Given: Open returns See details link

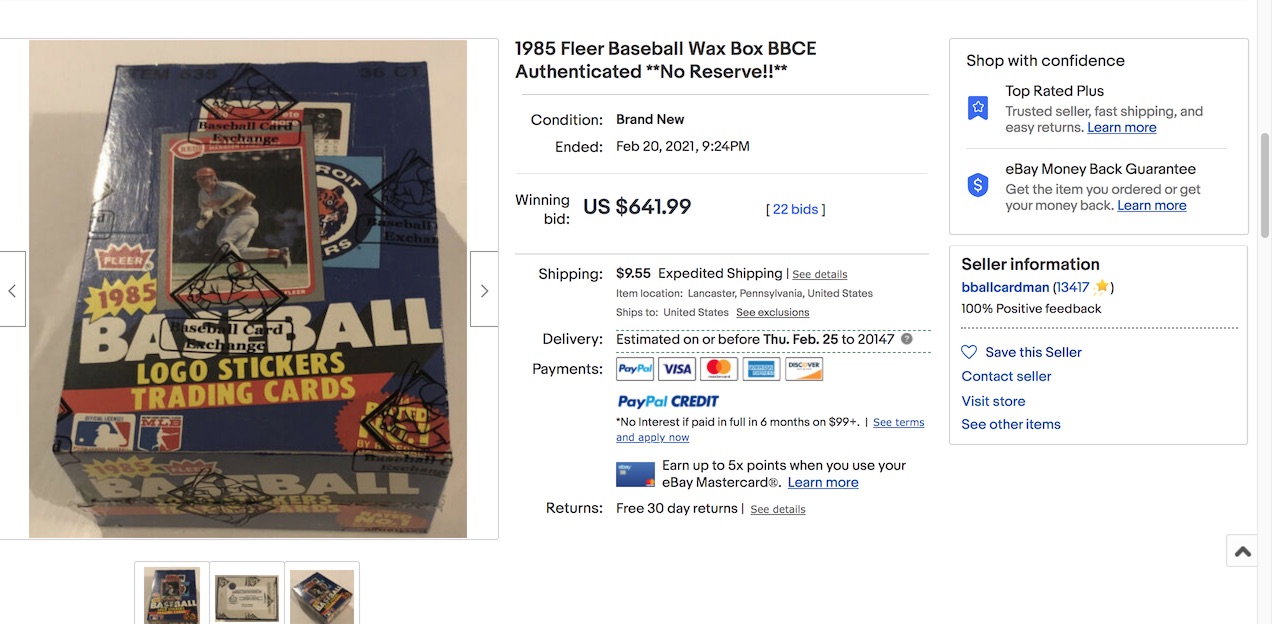Looking at the screenshot, I should [x=778, y=509].
